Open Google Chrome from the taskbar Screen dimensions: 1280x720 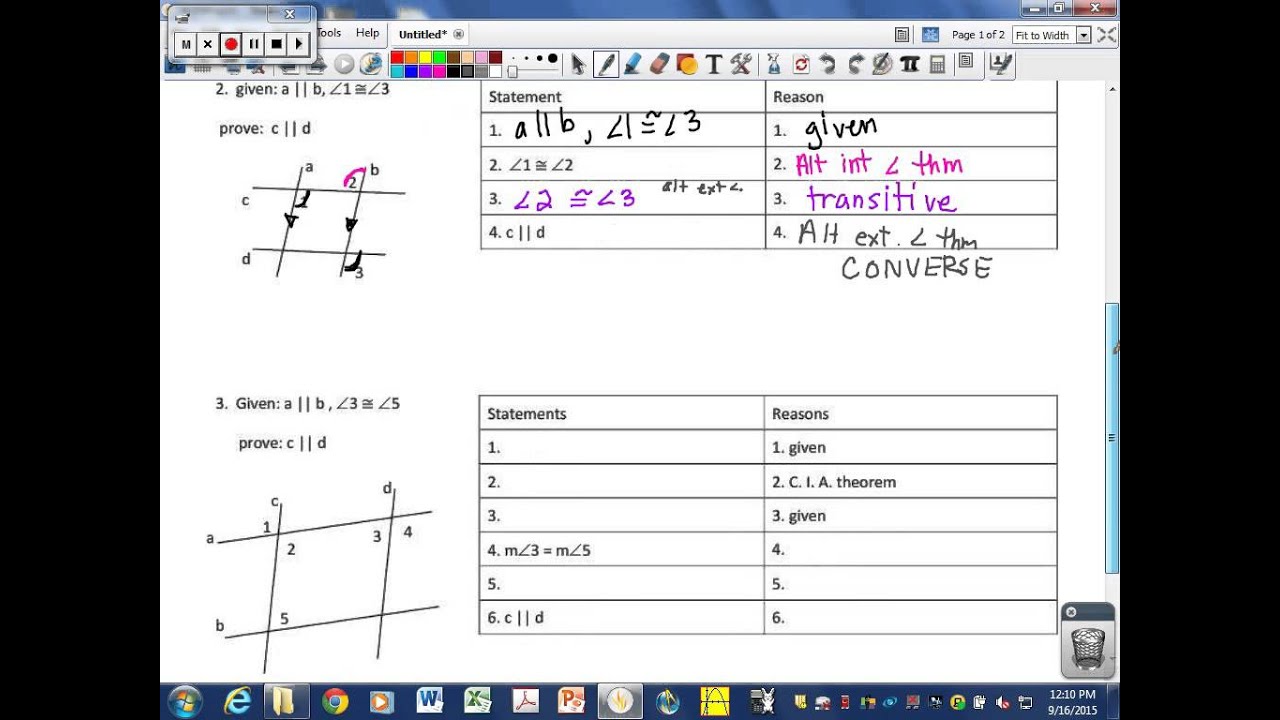334,701
